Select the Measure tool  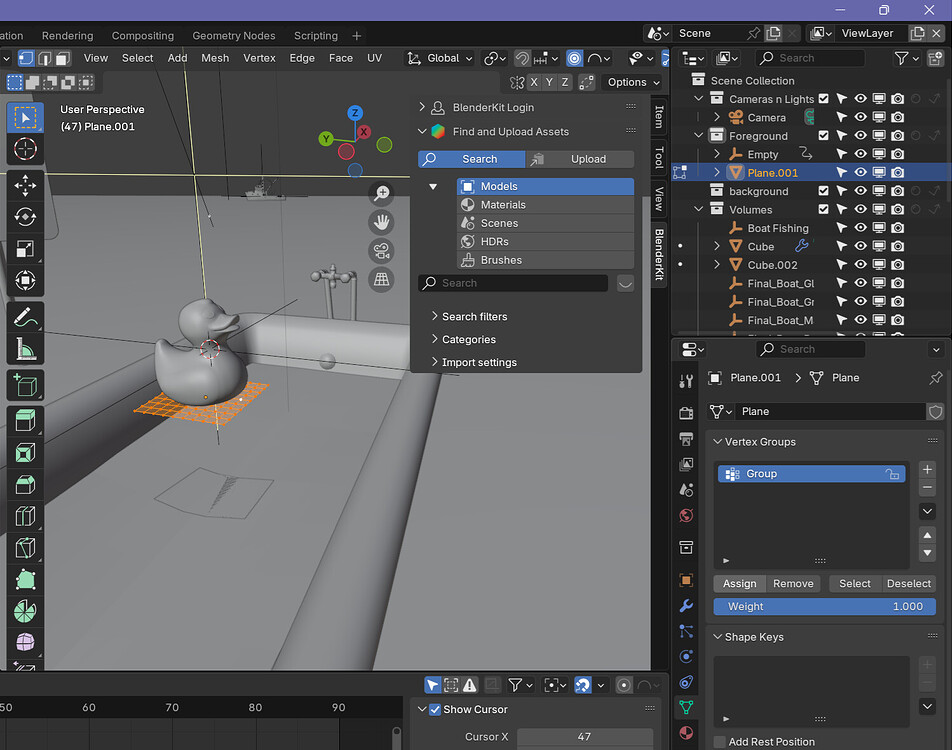(25, 349)
